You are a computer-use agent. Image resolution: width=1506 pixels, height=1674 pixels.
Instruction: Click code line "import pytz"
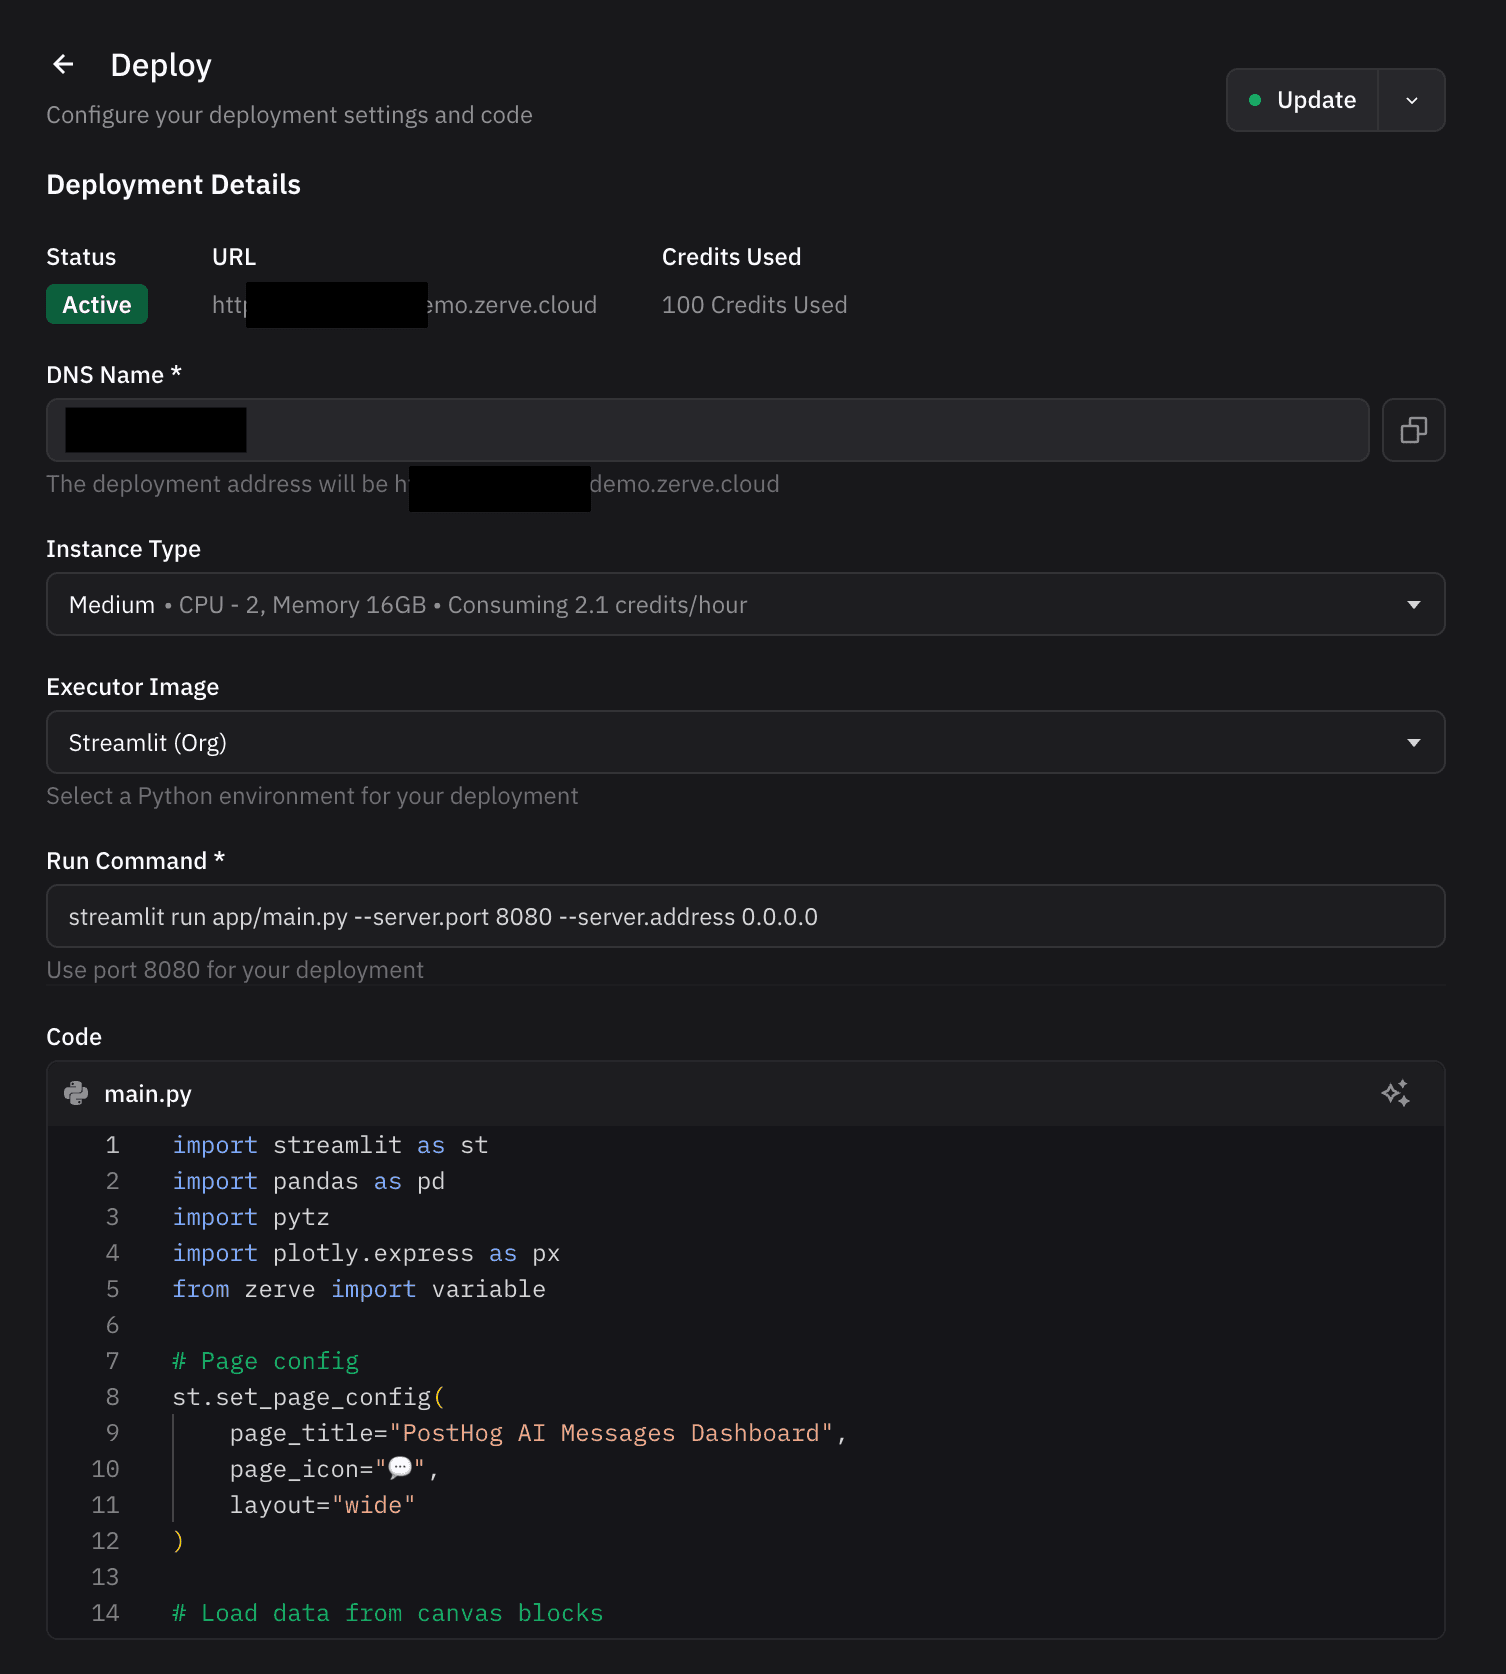pyautogui.click(x=251, y=1217)
